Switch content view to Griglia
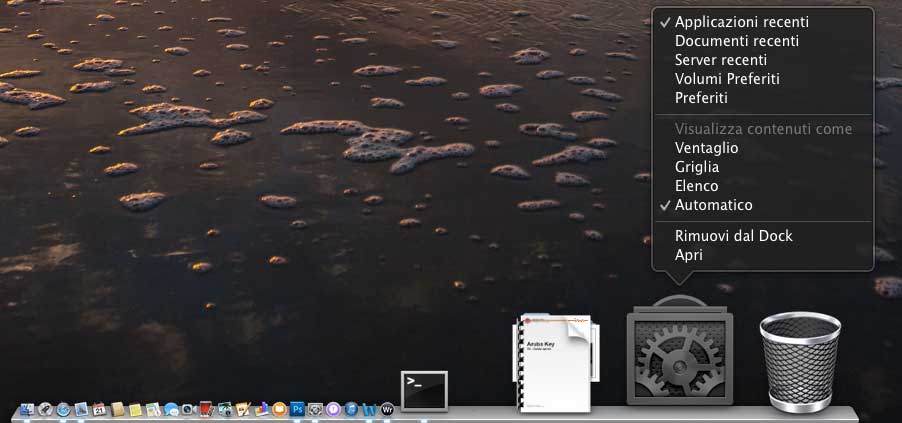The height and width of the screenshot is (423, 902). coord(697,167)
